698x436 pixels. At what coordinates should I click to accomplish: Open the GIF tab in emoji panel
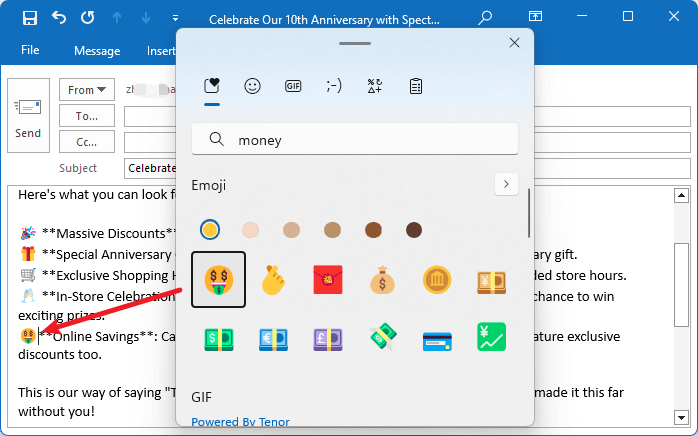[x=293, y=87]
